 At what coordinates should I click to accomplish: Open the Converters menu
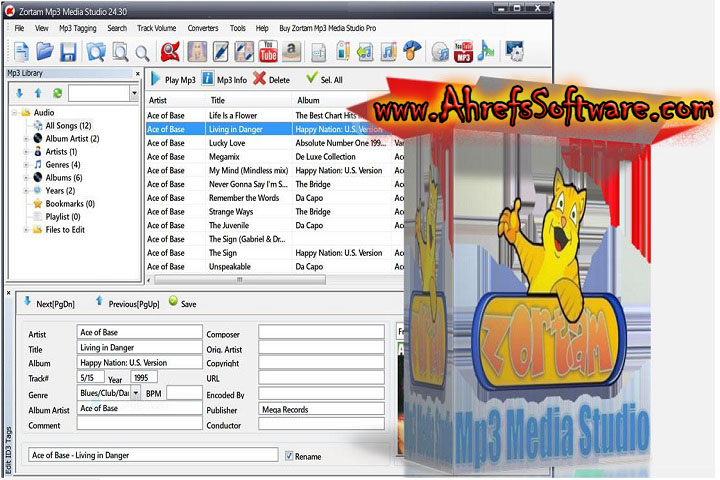[203, 28]
